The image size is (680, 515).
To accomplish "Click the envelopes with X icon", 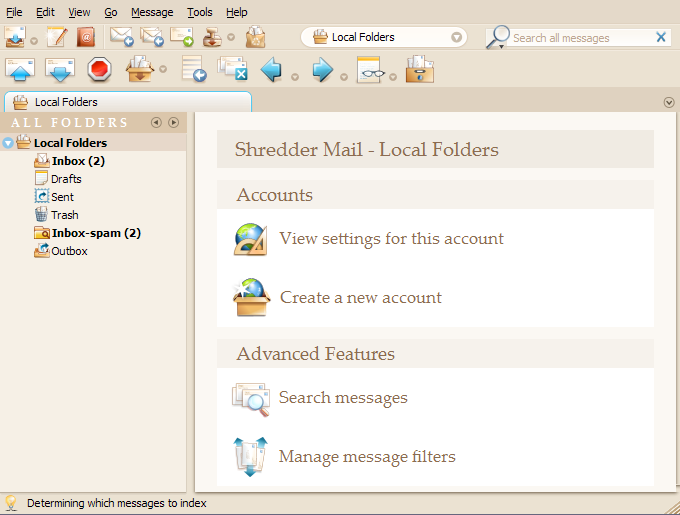I will [232, 69].
